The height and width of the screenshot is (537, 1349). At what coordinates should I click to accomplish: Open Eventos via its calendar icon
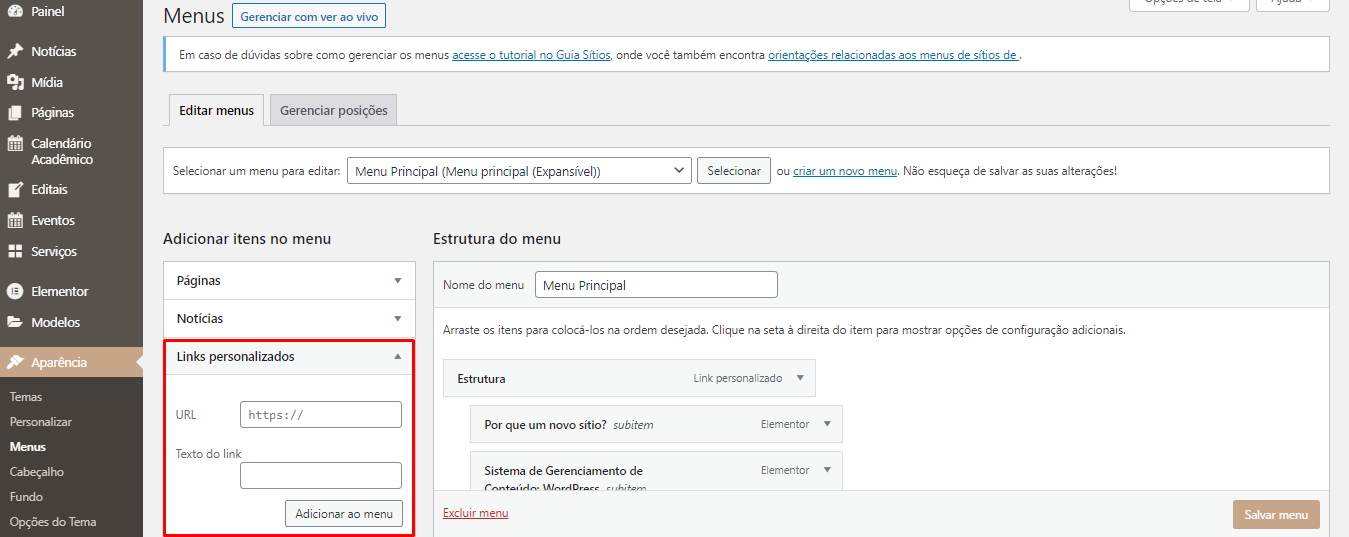point(15,220)
